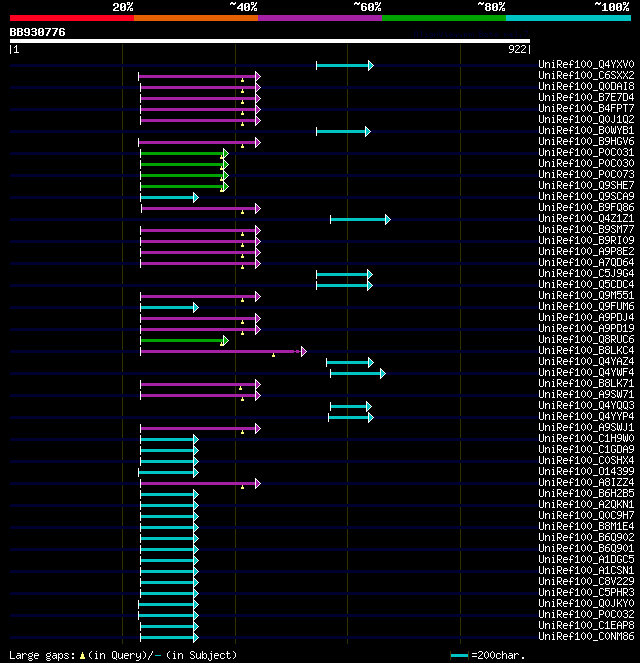The width and height of the screenshot is (640, 663).
Task: Open the UniRef100_C5J9G4 subject link
Action: pyautogui.click(x=586, y=273)
